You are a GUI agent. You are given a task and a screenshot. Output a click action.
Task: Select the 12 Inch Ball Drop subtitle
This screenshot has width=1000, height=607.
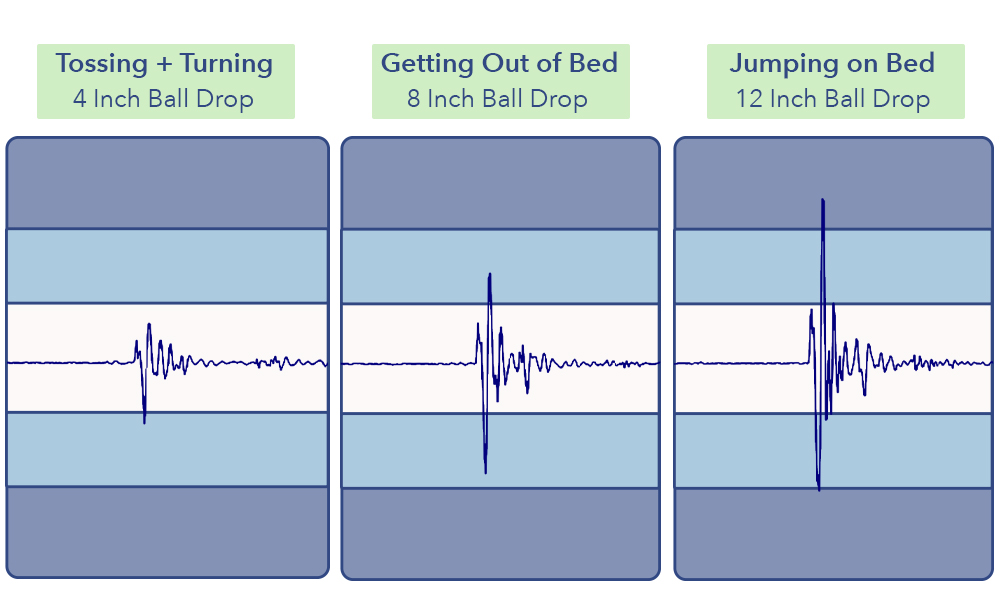pos(833,99)
